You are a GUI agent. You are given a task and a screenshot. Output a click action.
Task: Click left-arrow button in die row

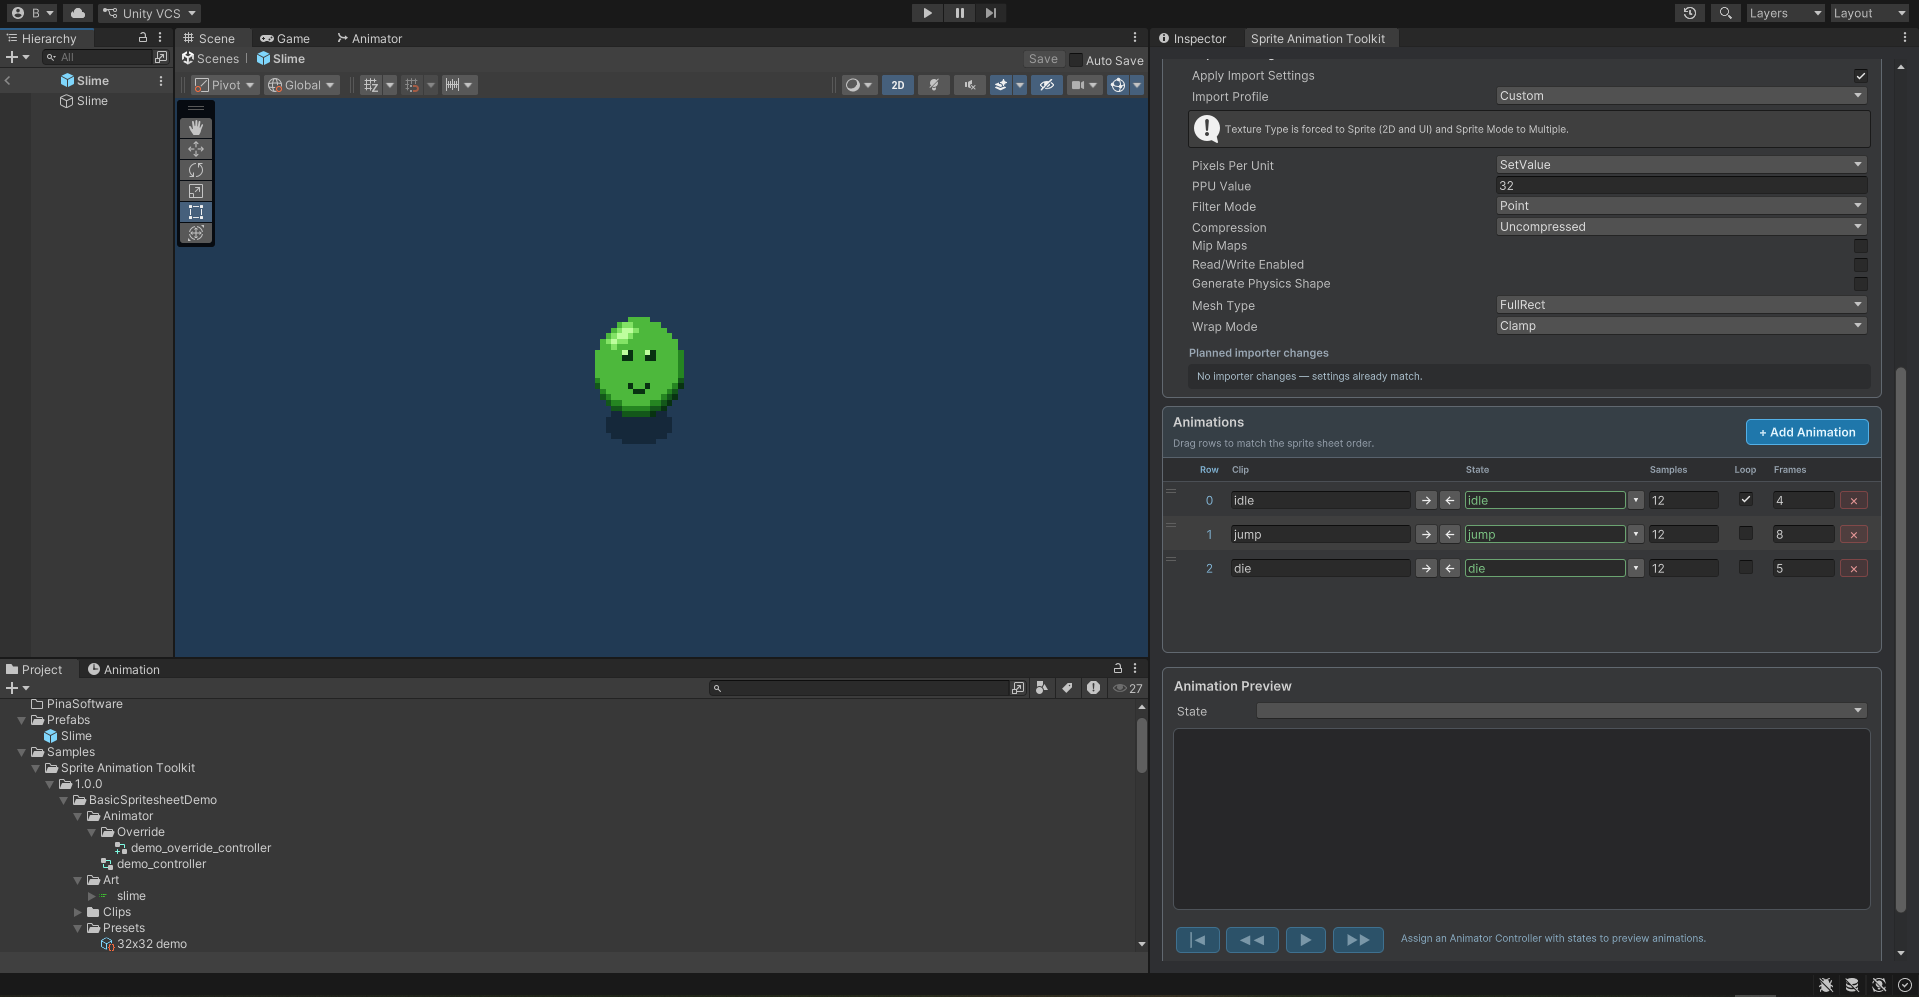point(1449,569)
